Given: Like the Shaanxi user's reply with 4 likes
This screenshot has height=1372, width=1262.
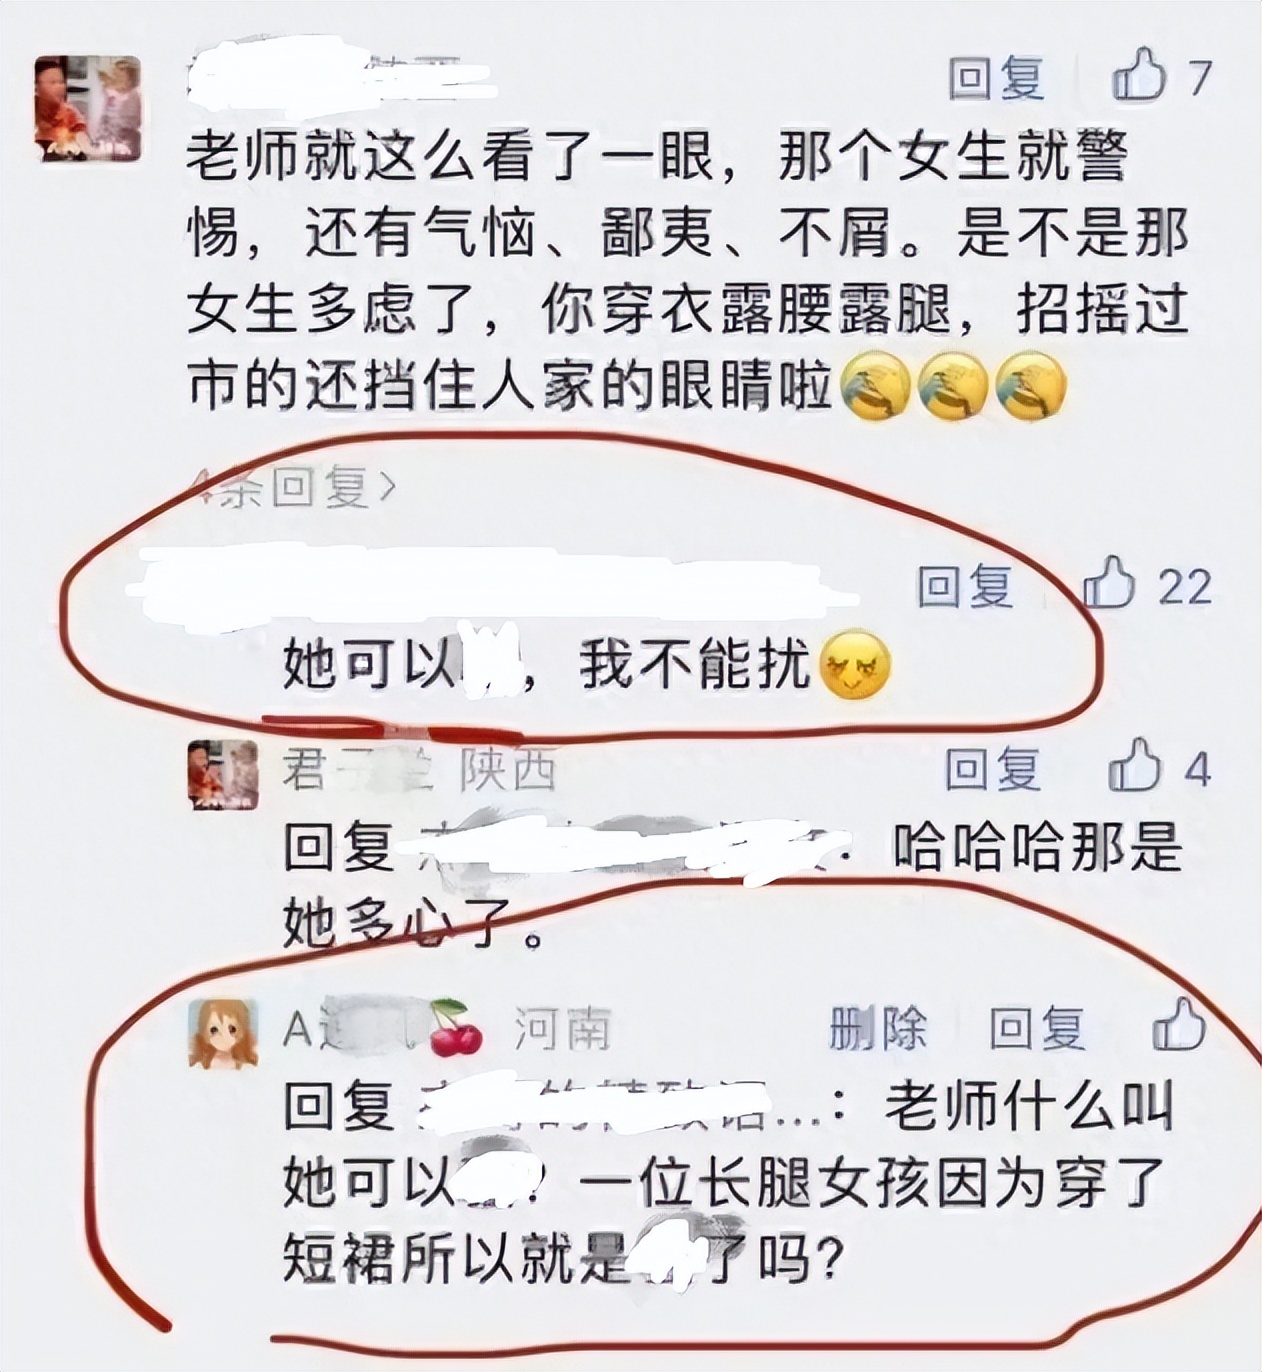Looking at the screenshot, I should click(1135, 768).
